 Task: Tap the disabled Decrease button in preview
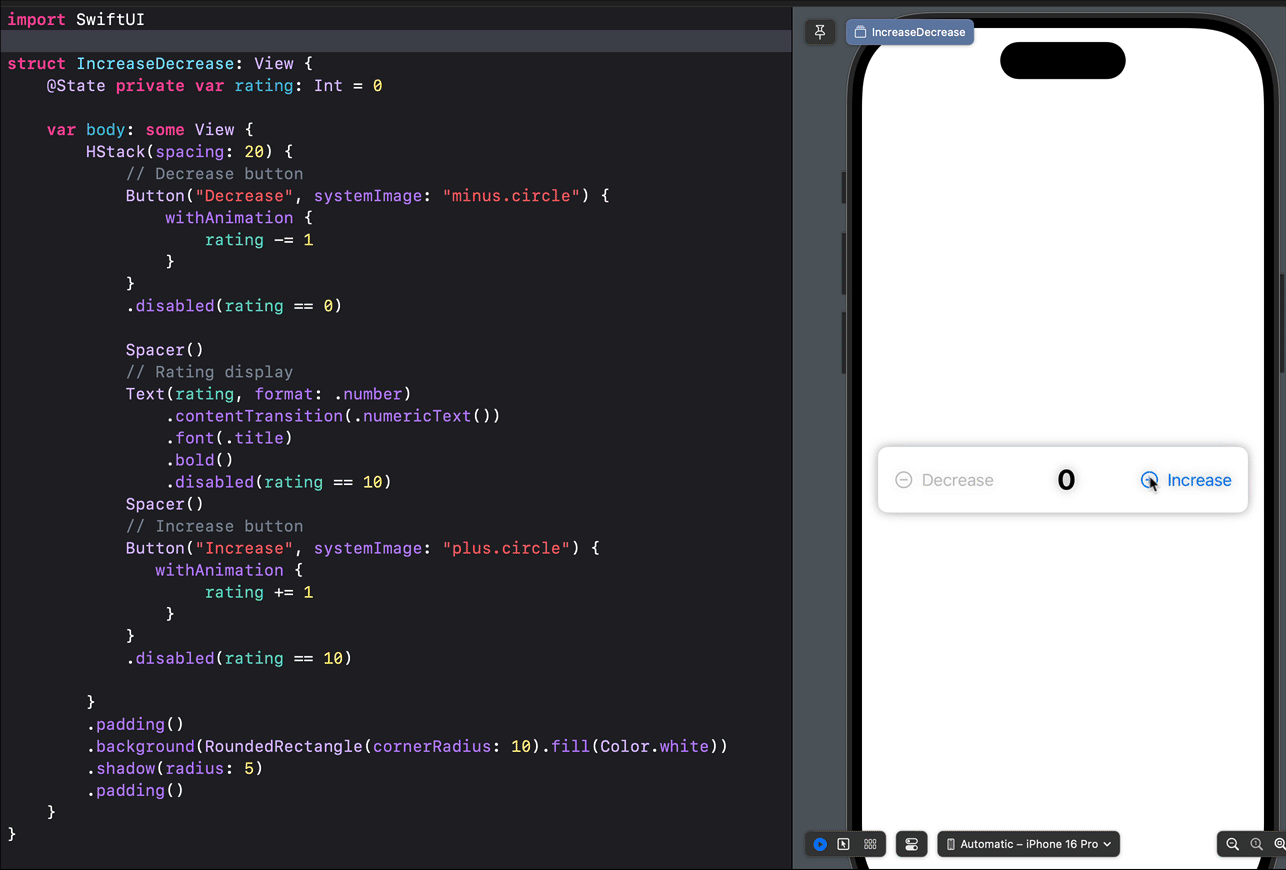coord(944,480)
